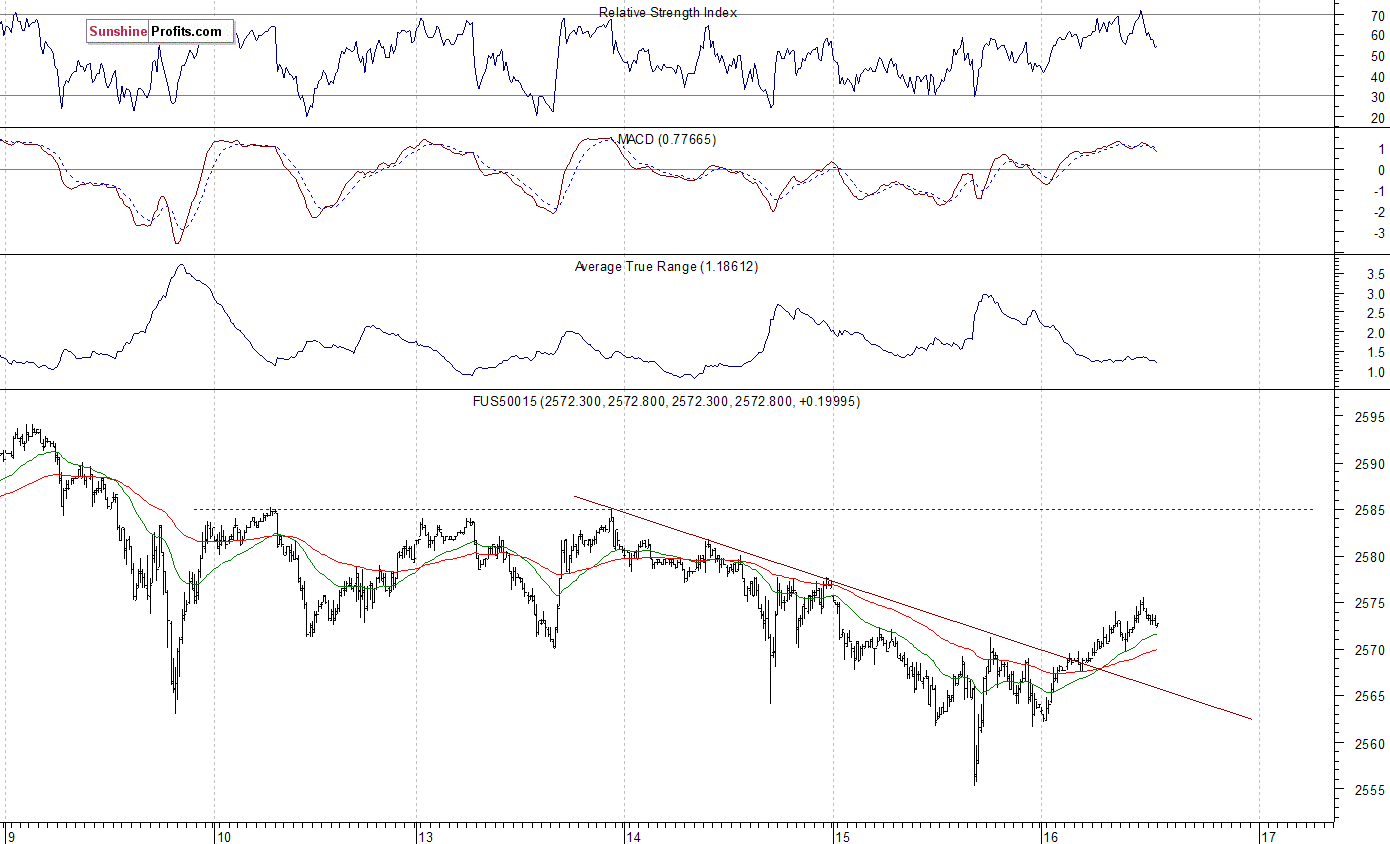Click date label 10 on the time axis
Viewport: 1390px width, 844px height.
(x=223, y=835)
